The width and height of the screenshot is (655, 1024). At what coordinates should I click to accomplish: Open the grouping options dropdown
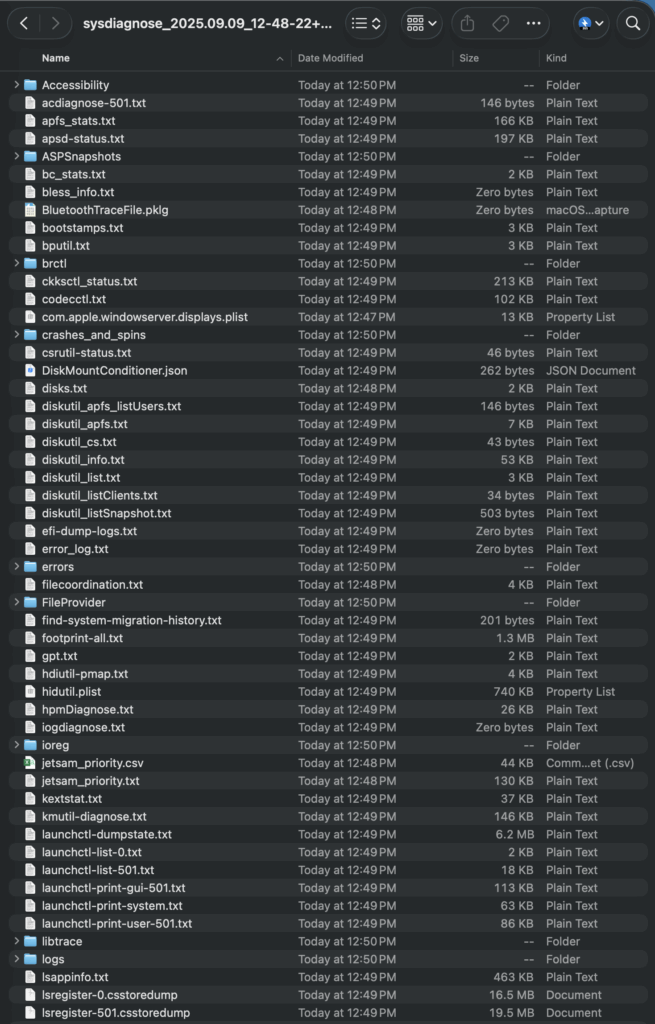[x=422, y=24]
